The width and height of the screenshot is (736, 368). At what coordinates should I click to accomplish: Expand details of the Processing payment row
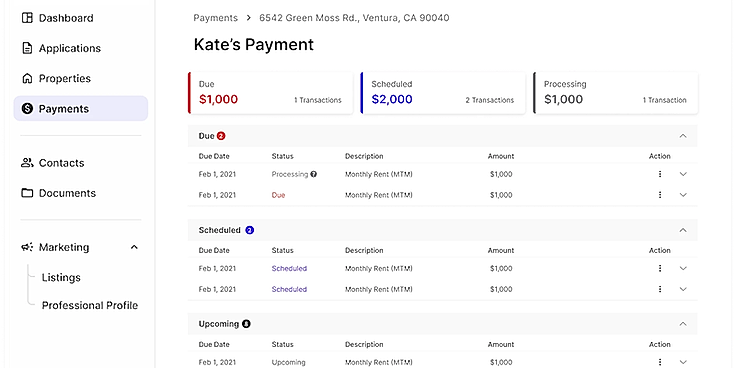click(x=683, y=174)
